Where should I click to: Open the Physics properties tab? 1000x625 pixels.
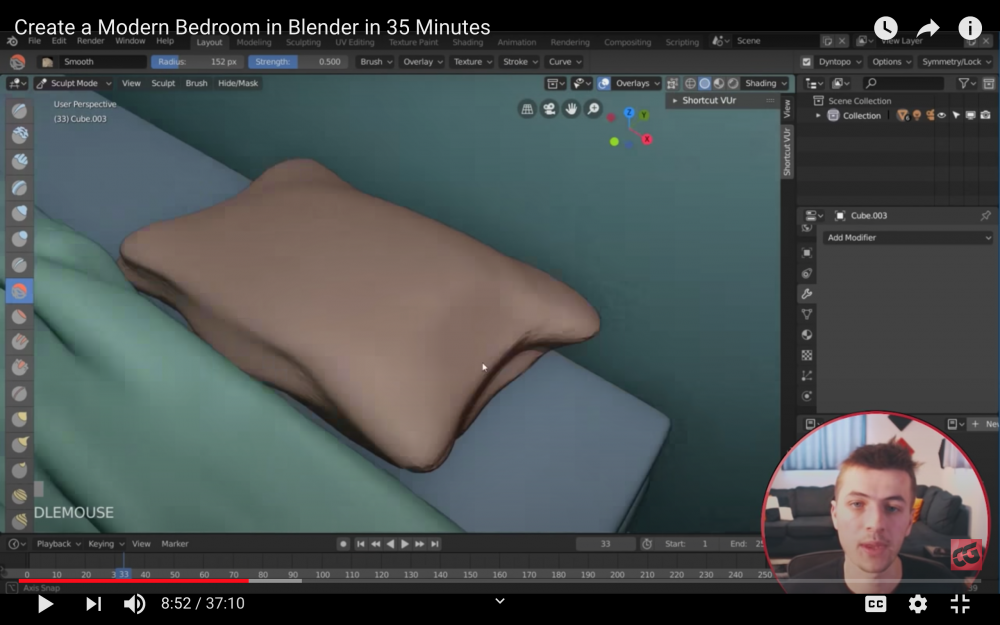click(x=807, y=396)
